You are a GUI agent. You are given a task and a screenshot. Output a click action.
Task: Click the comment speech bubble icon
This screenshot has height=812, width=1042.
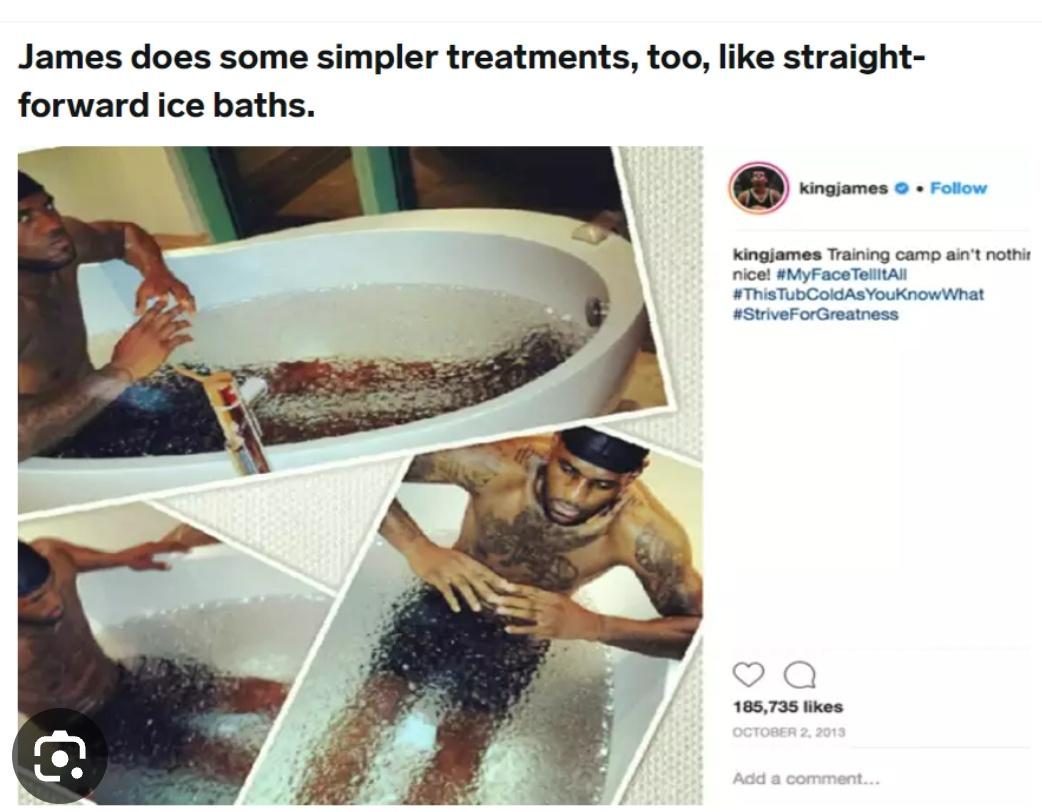coord(798,677)
